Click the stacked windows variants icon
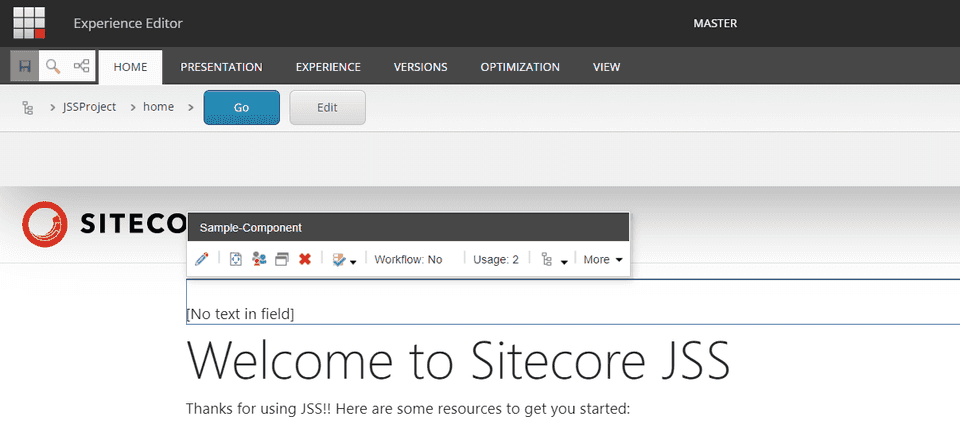This screenshot has width=960, height=429. pos(282,259)
